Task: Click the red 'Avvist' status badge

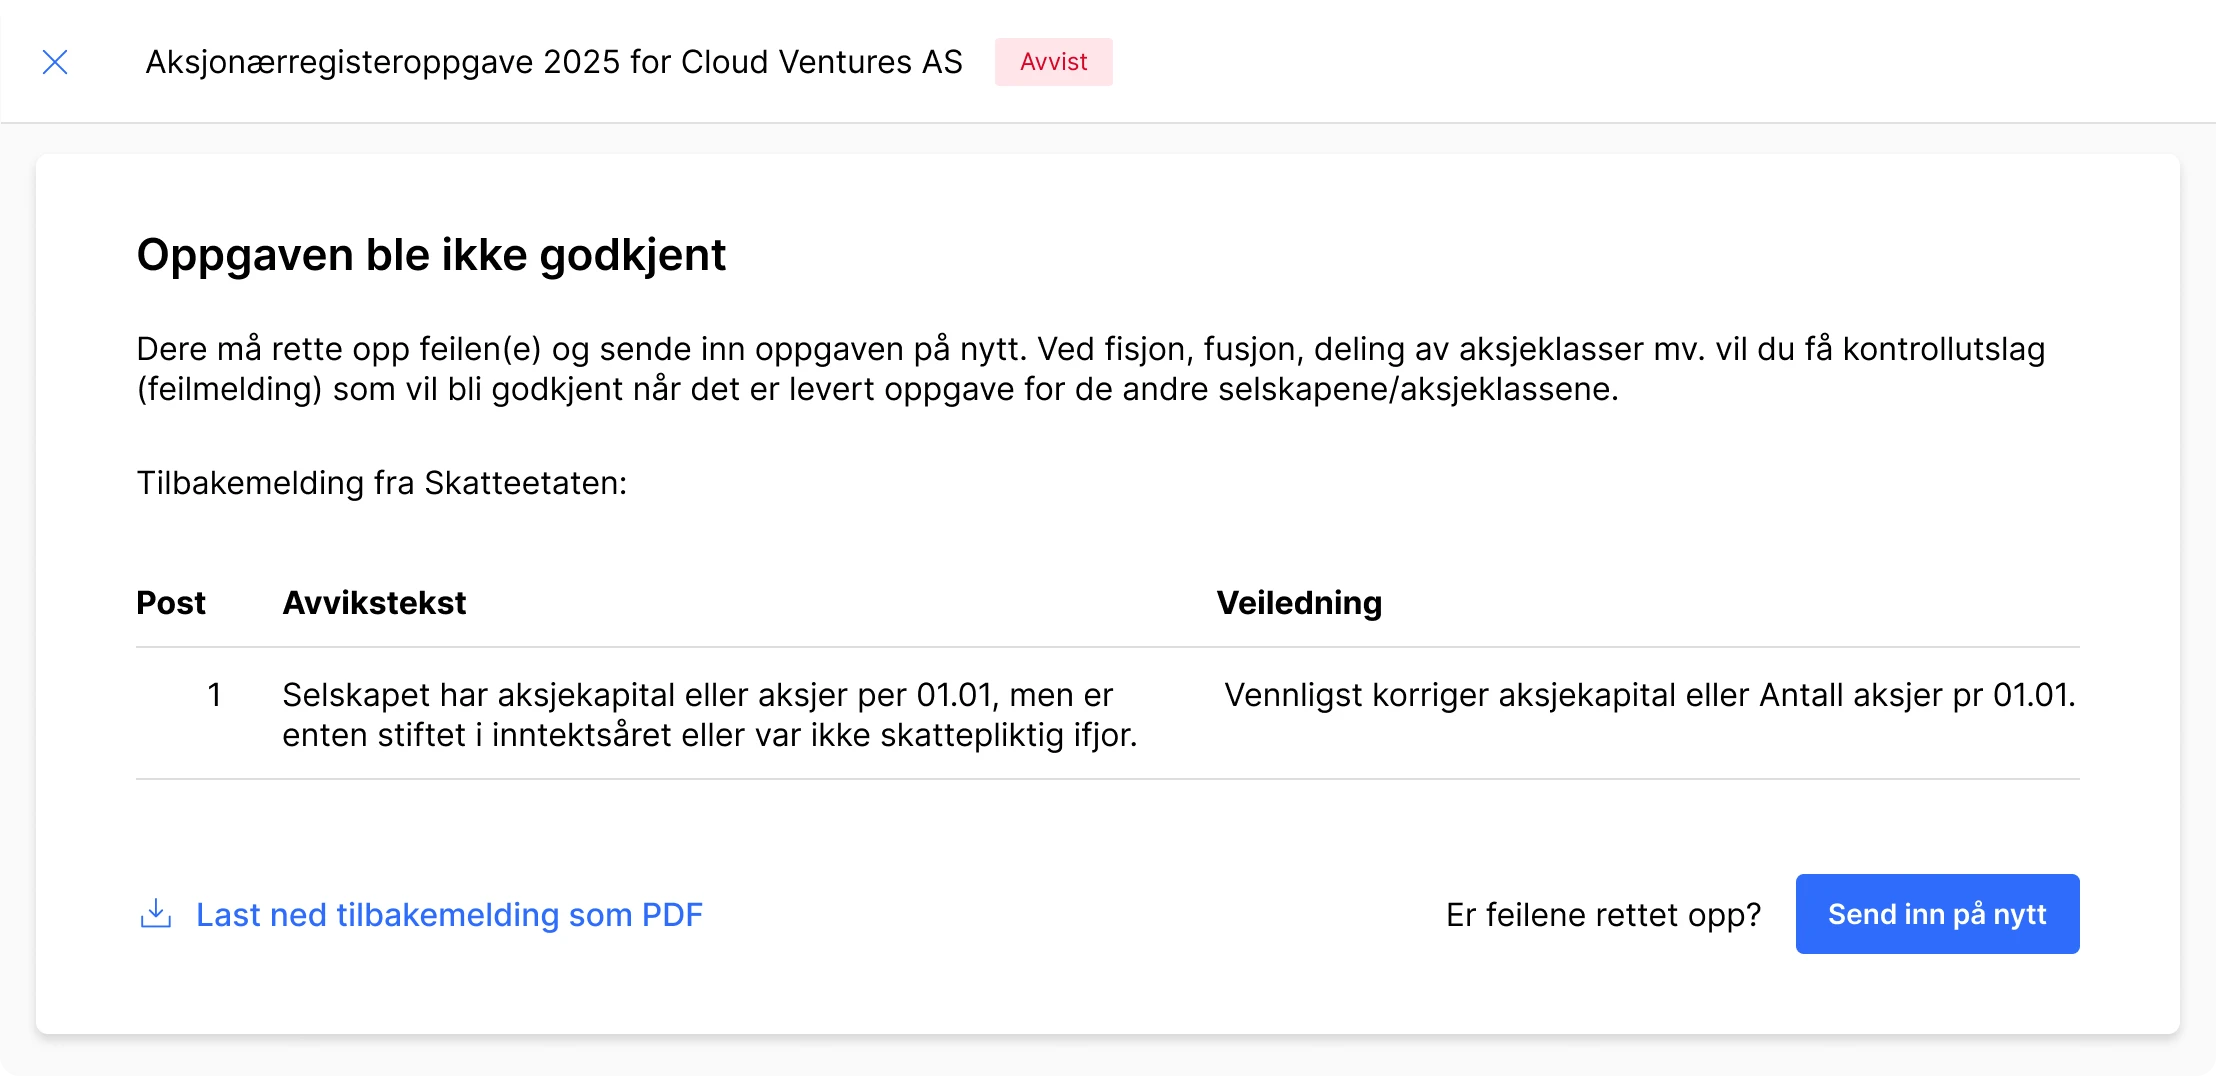Action: 1053,62
